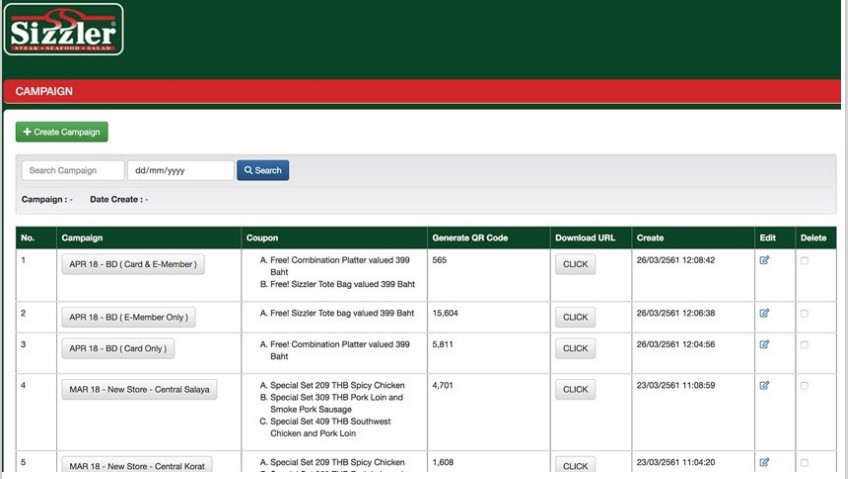Edit the MAR 18 Central Salaya campaign
The width and height of the screenshot is (848, 479).
764,385
